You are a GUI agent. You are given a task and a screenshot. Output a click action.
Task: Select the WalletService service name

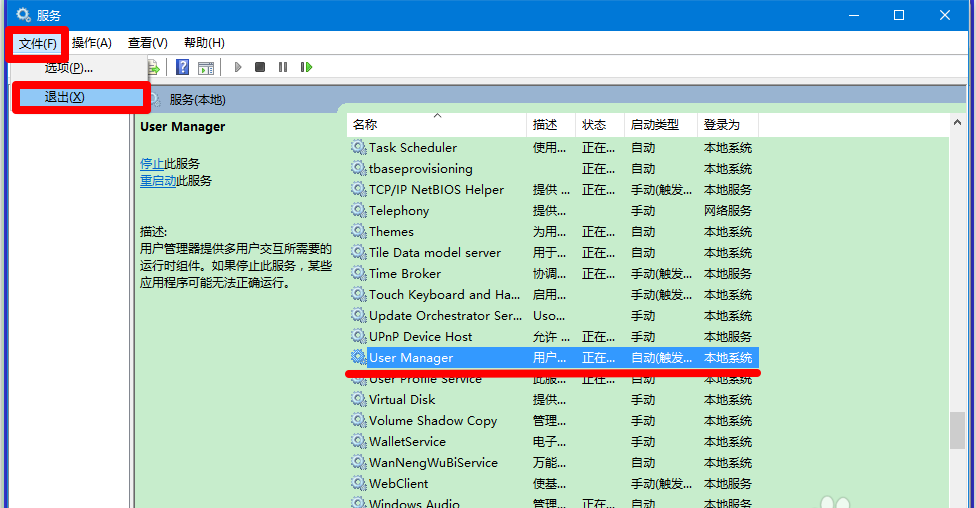click(x=407, y=441)
